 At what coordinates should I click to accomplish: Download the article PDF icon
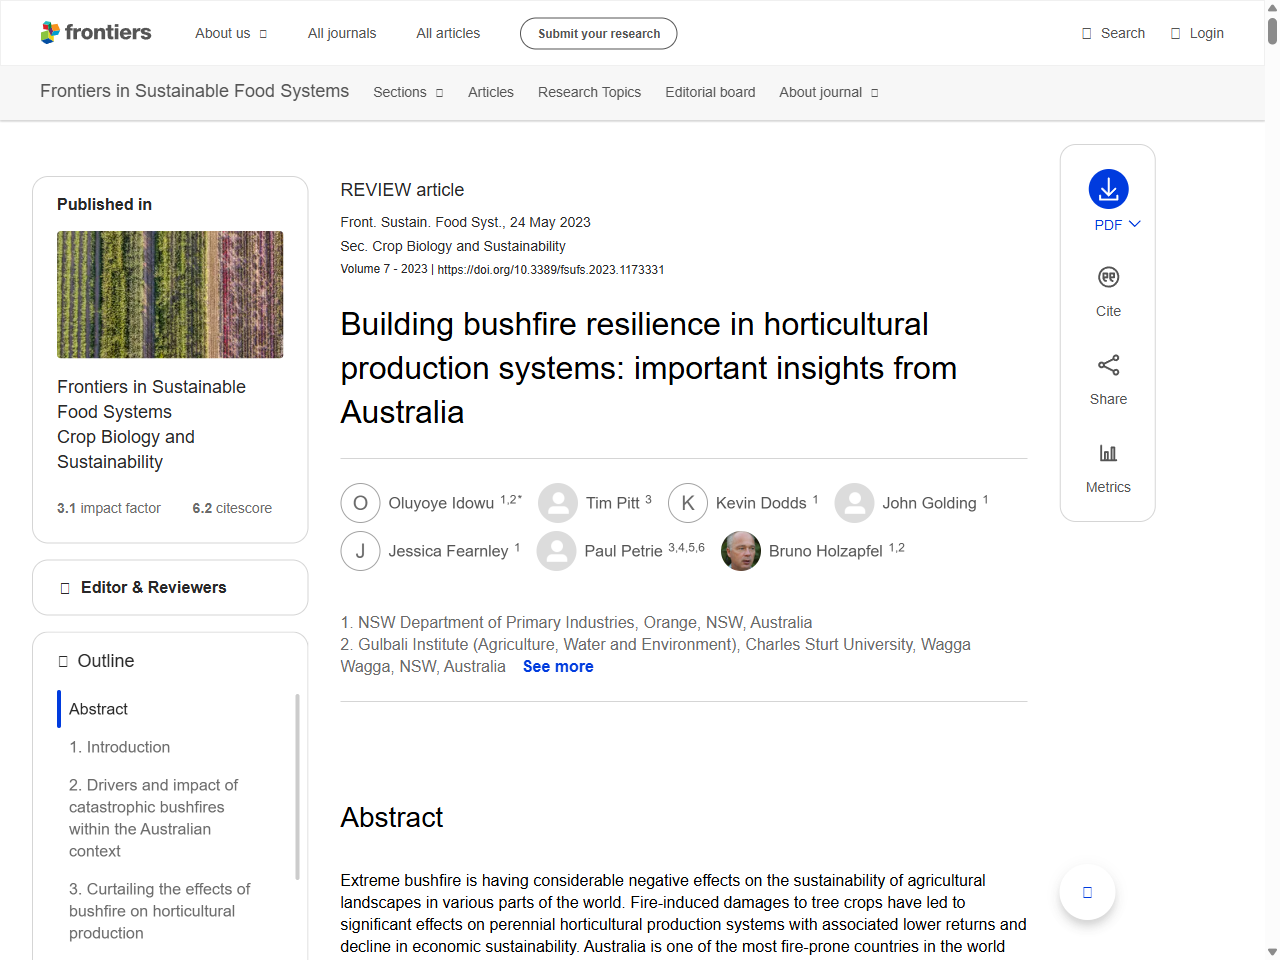(x=1108, y=189)
